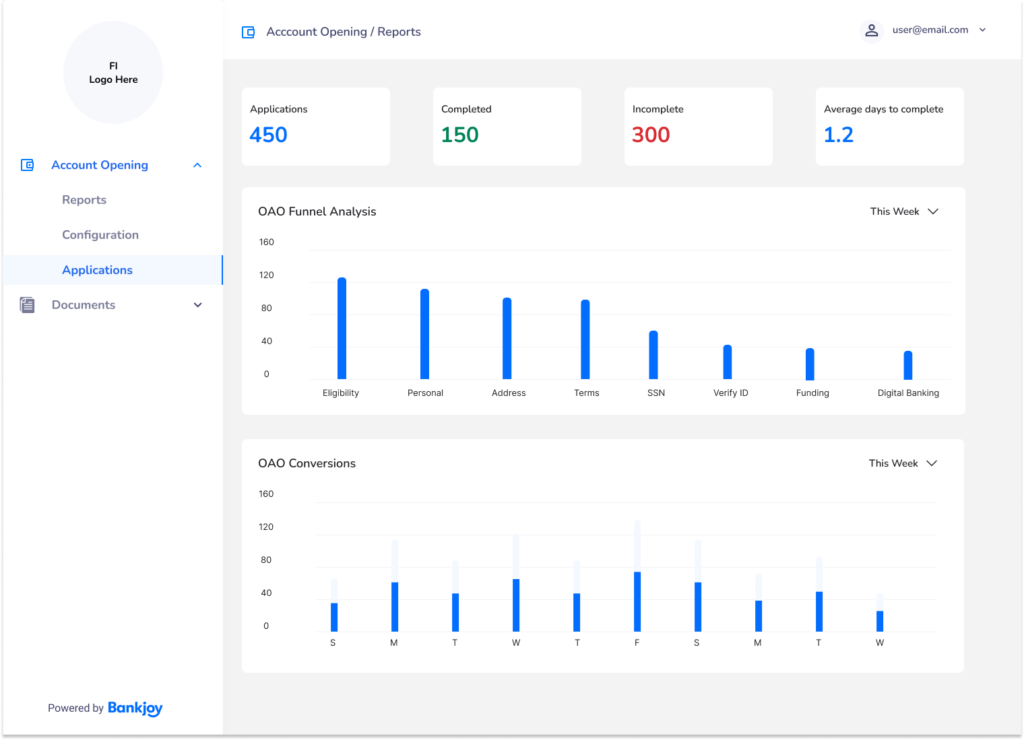1024x740 pixels.
Task: Click the Completed 150 stat card
Action: pyautogui.click(x=507, y=126)
